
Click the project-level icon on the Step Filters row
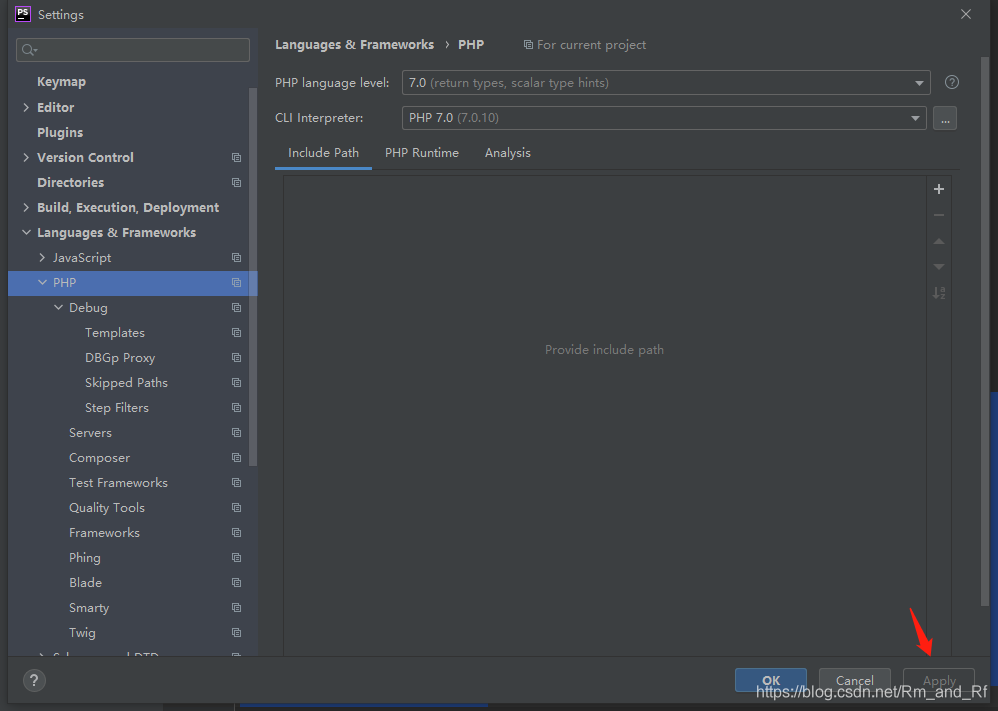click(x=236, y=407)
